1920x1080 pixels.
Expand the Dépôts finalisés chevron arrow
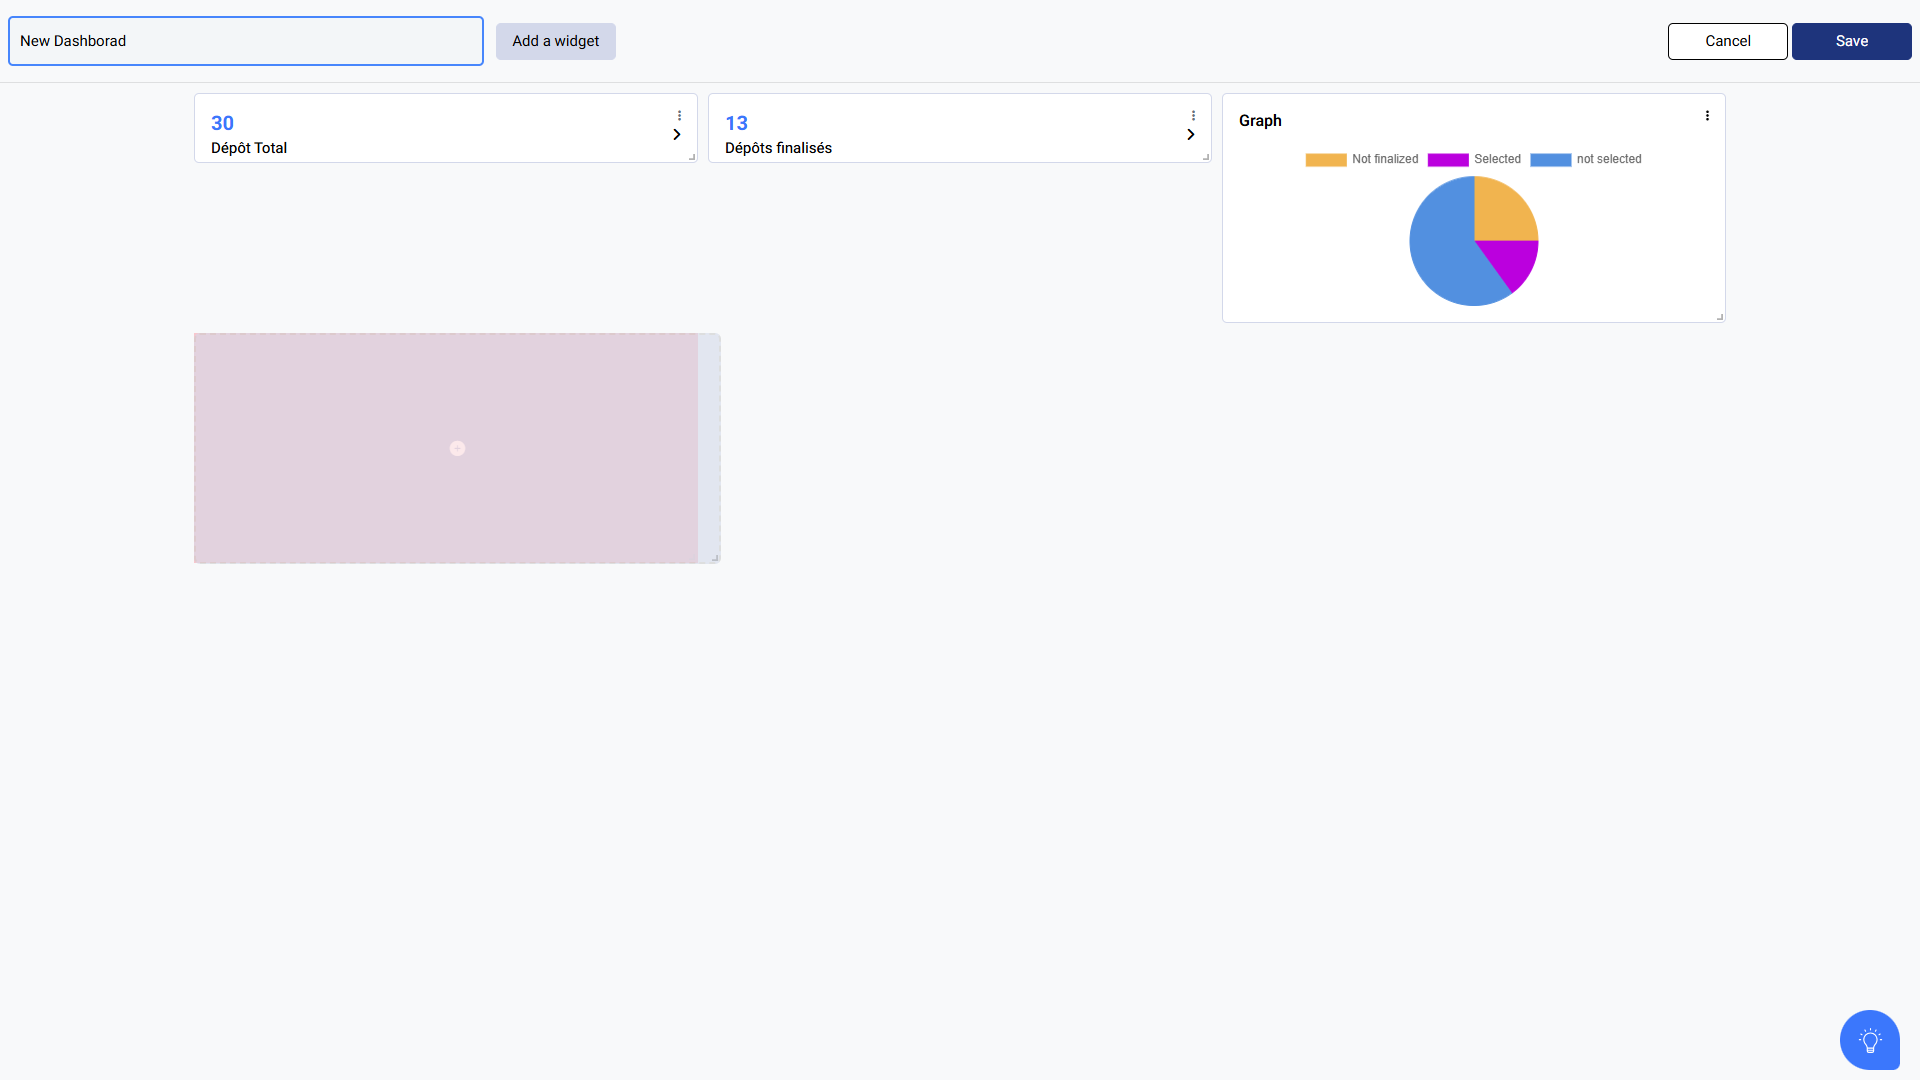[x=1191, y=135]
